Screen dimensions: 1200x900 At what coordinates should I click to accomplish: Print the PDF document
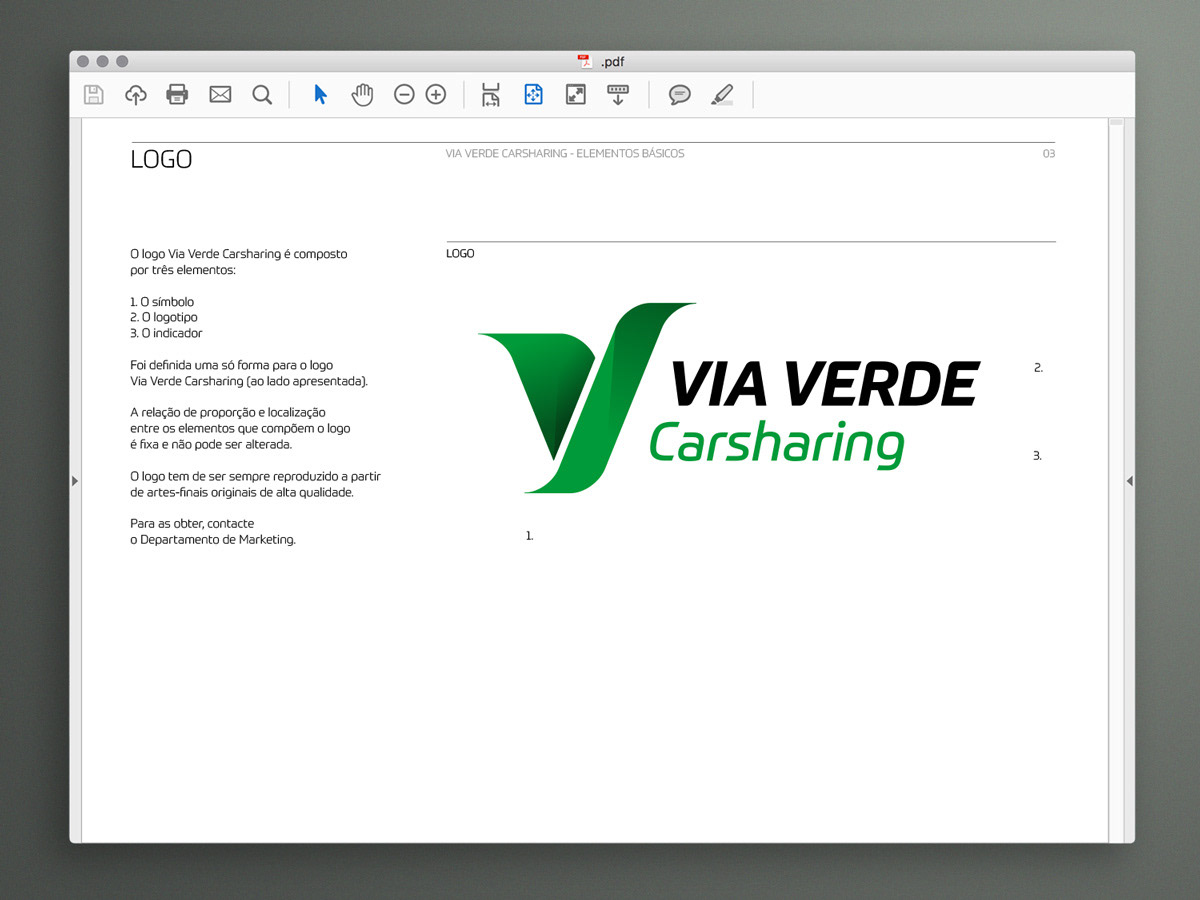pyautogui.click(x=177, y=95)
